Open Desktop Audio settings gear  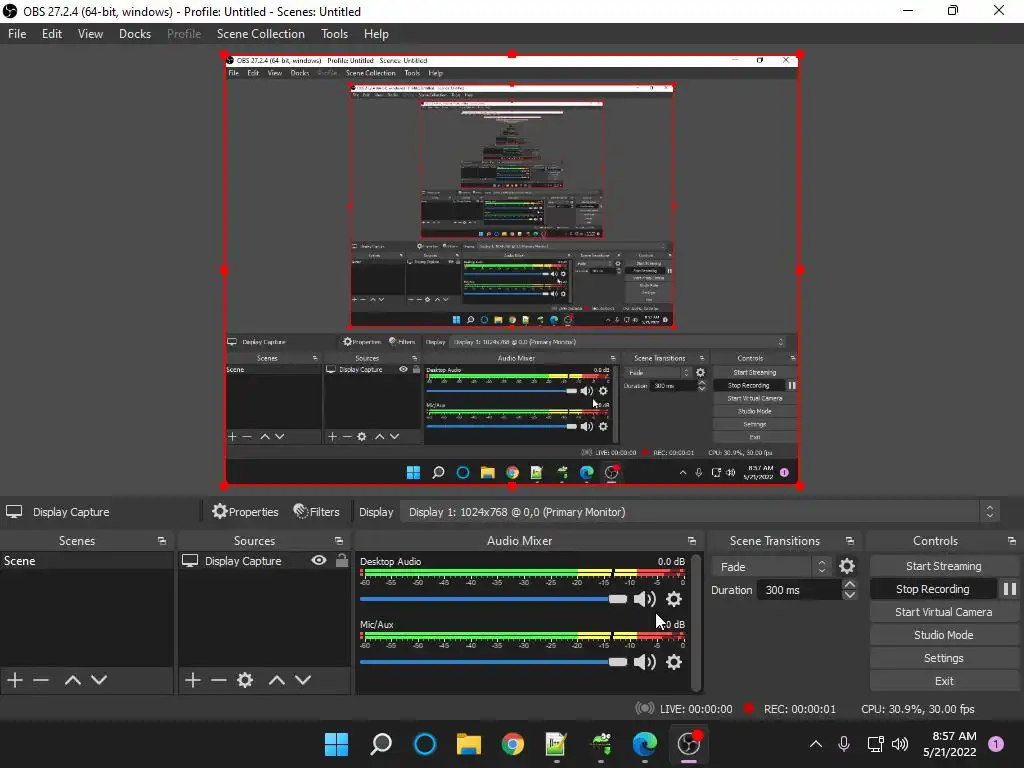(x=674, y=599)
